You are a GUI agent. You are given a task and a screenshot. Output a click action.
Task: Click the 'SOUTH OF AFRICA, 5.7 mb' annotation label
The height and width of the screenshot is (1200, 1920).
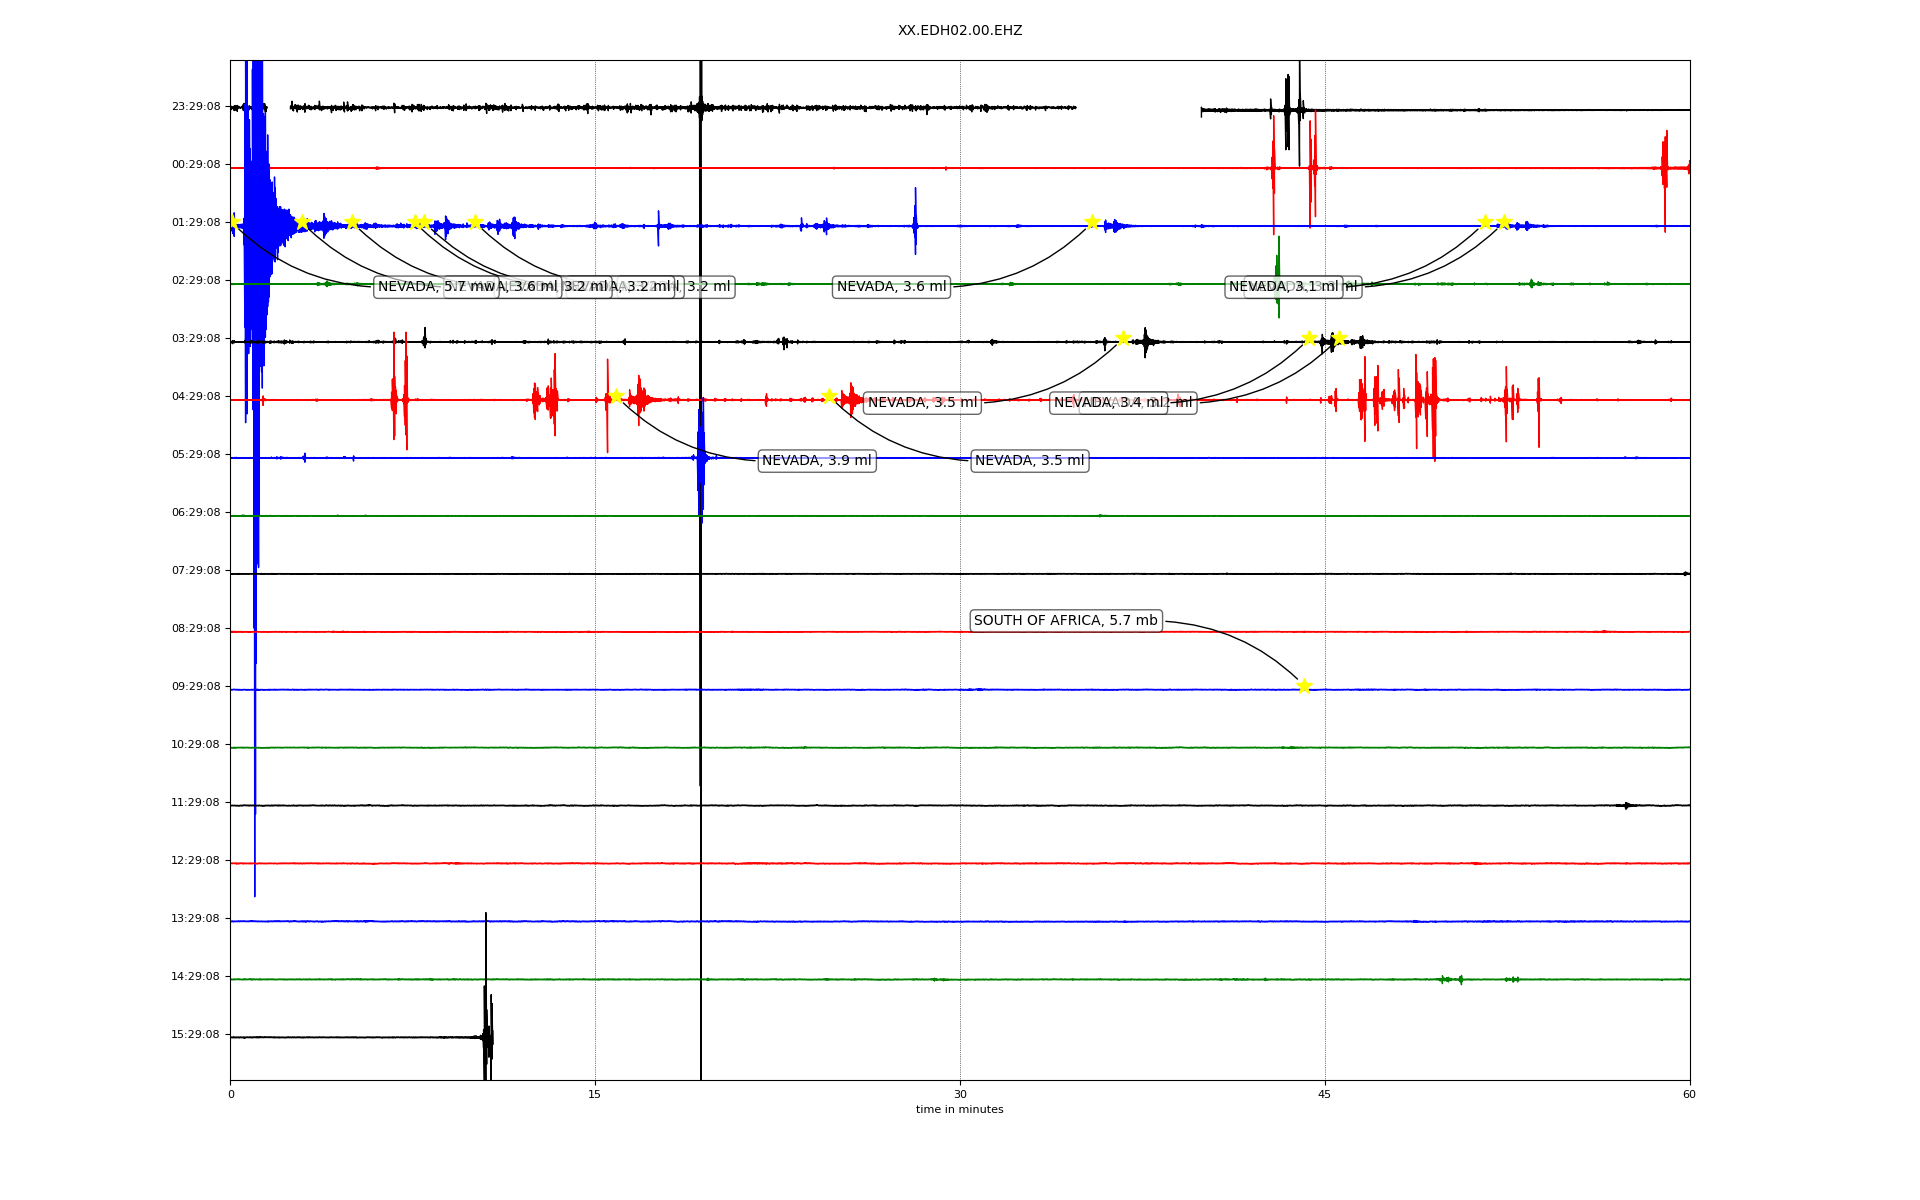pos(1065,621)
